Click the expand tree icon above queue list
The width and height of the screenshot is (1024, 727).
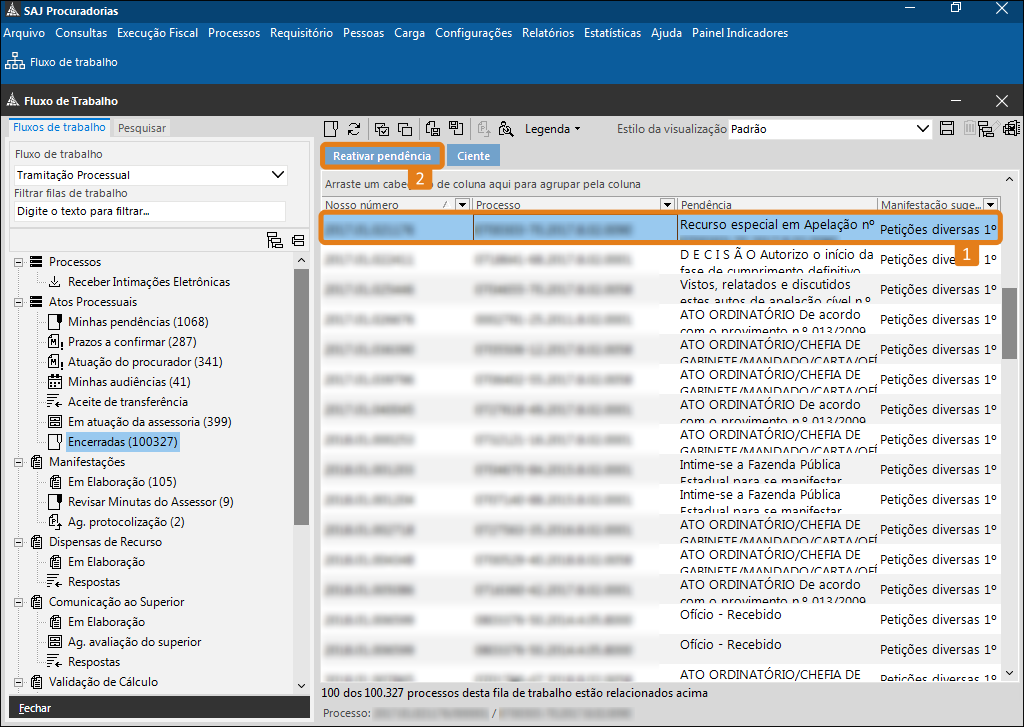pos(275,240)
